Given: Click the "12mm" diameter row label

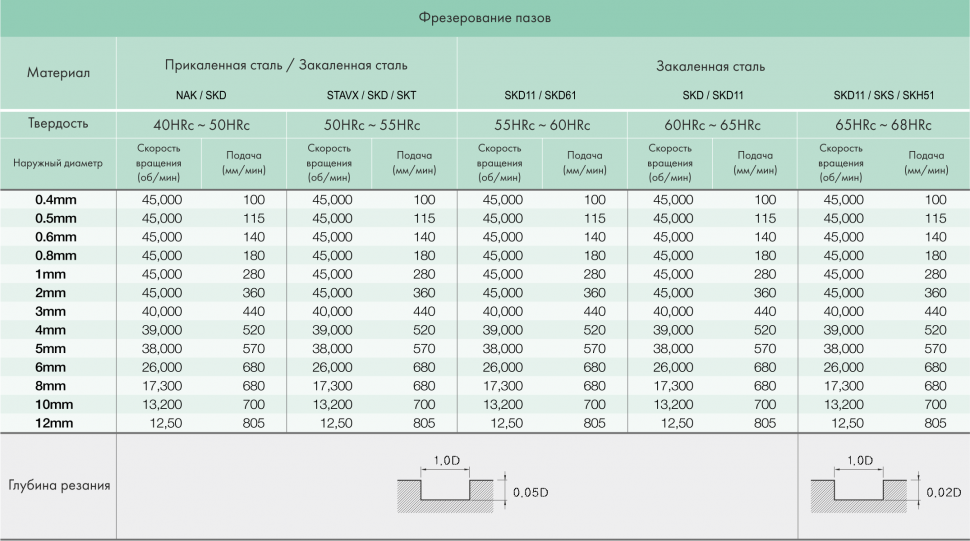Looking at the screenshot, I should pos(53,424).
